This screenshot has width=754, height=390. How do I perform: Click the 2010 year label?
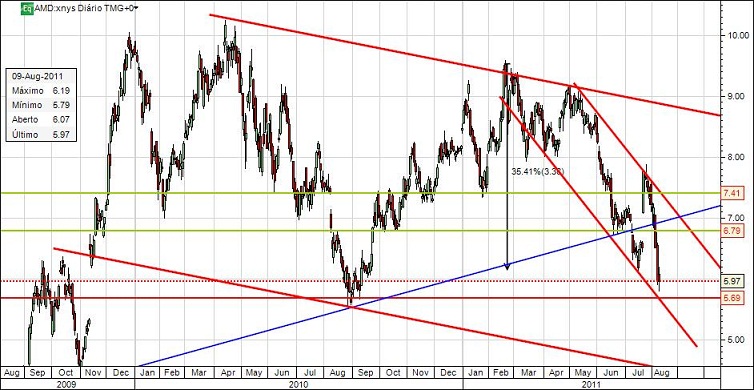(299, 384)
